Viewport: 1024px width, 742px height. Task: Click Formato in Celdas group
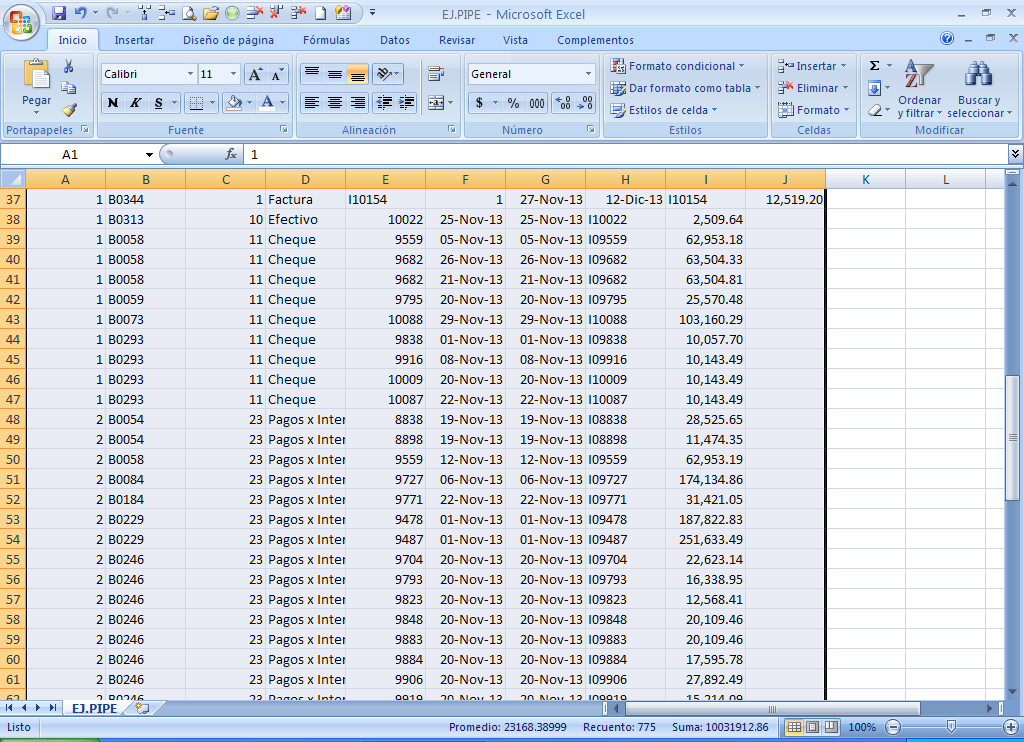coord(814,110)
